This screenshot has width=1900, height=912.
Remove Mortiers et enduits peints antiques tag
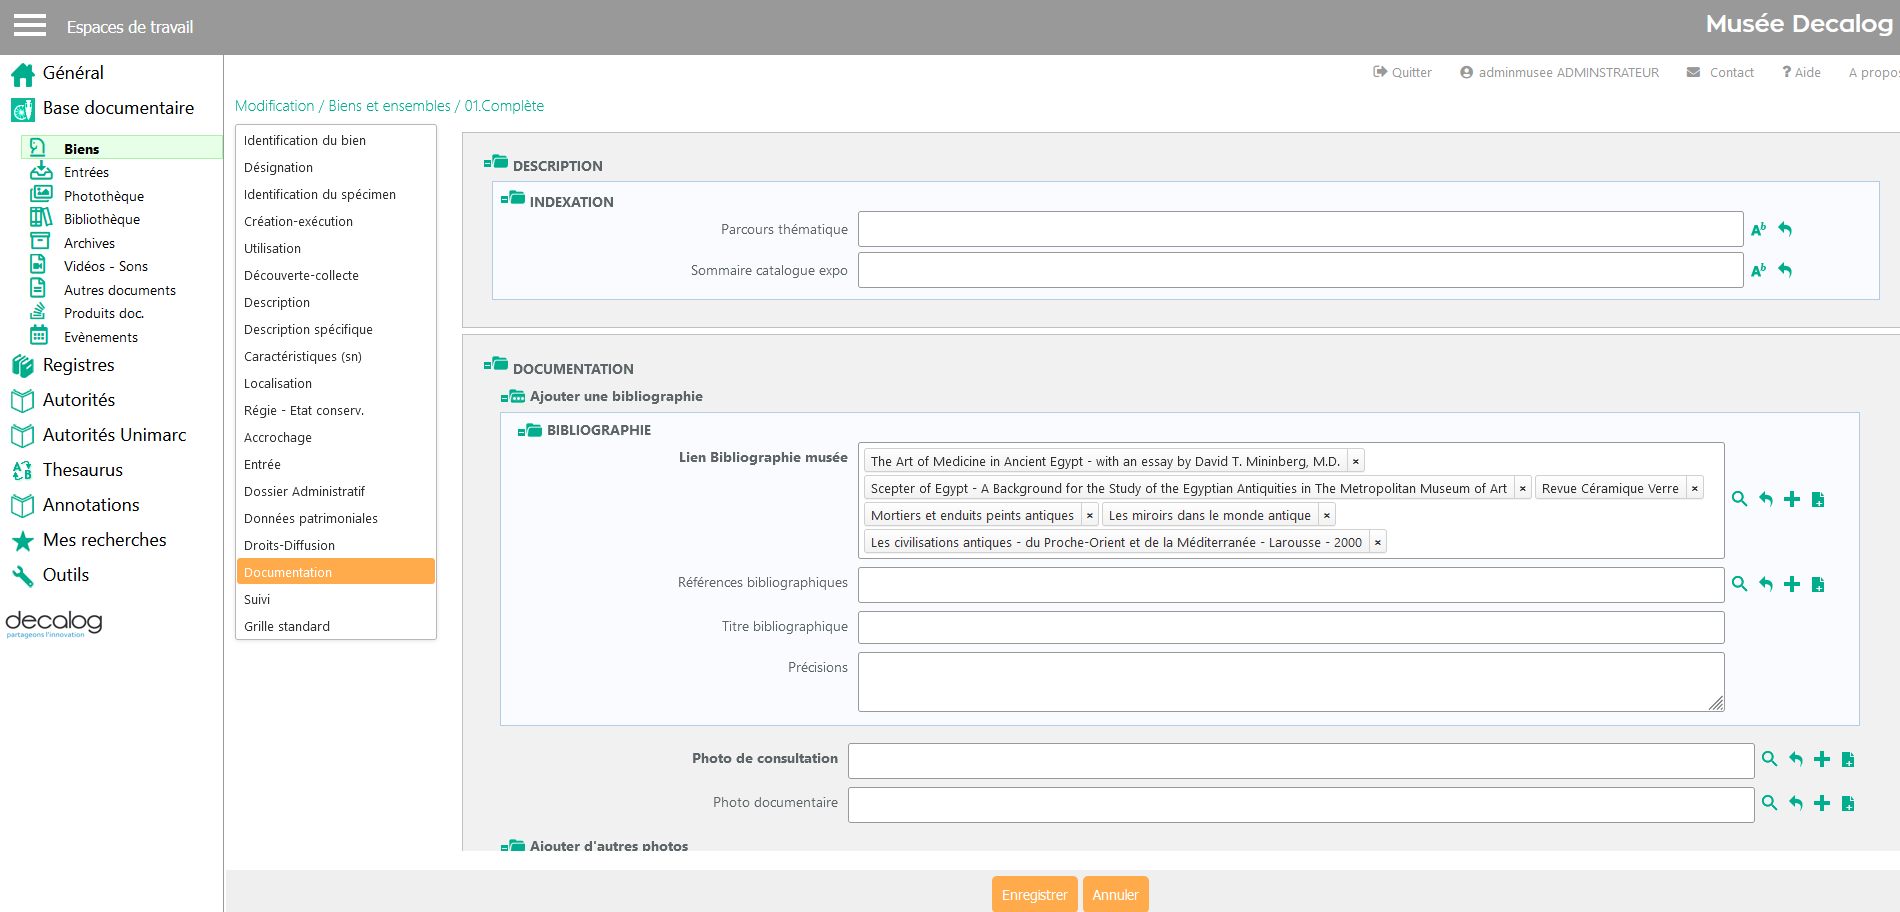click(x=1089, y=516)
